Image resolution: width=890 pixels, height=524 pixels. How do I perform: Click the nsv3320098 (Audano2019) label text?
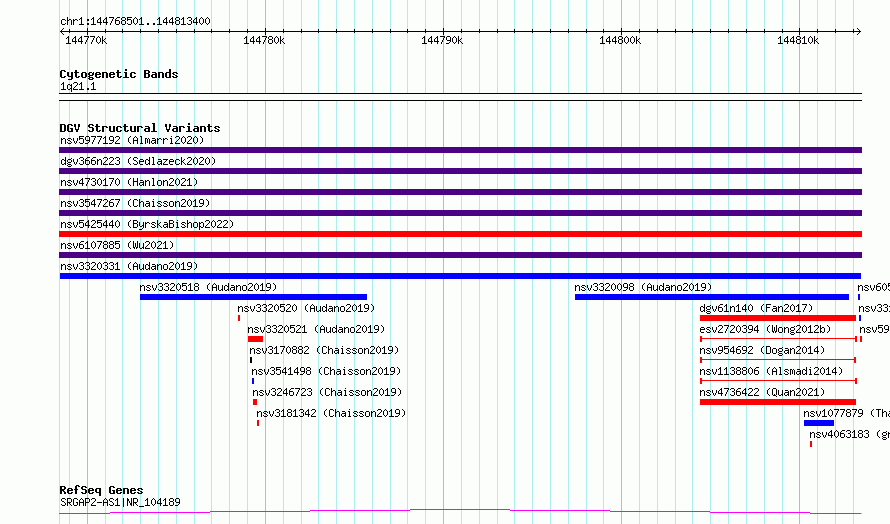643,287
